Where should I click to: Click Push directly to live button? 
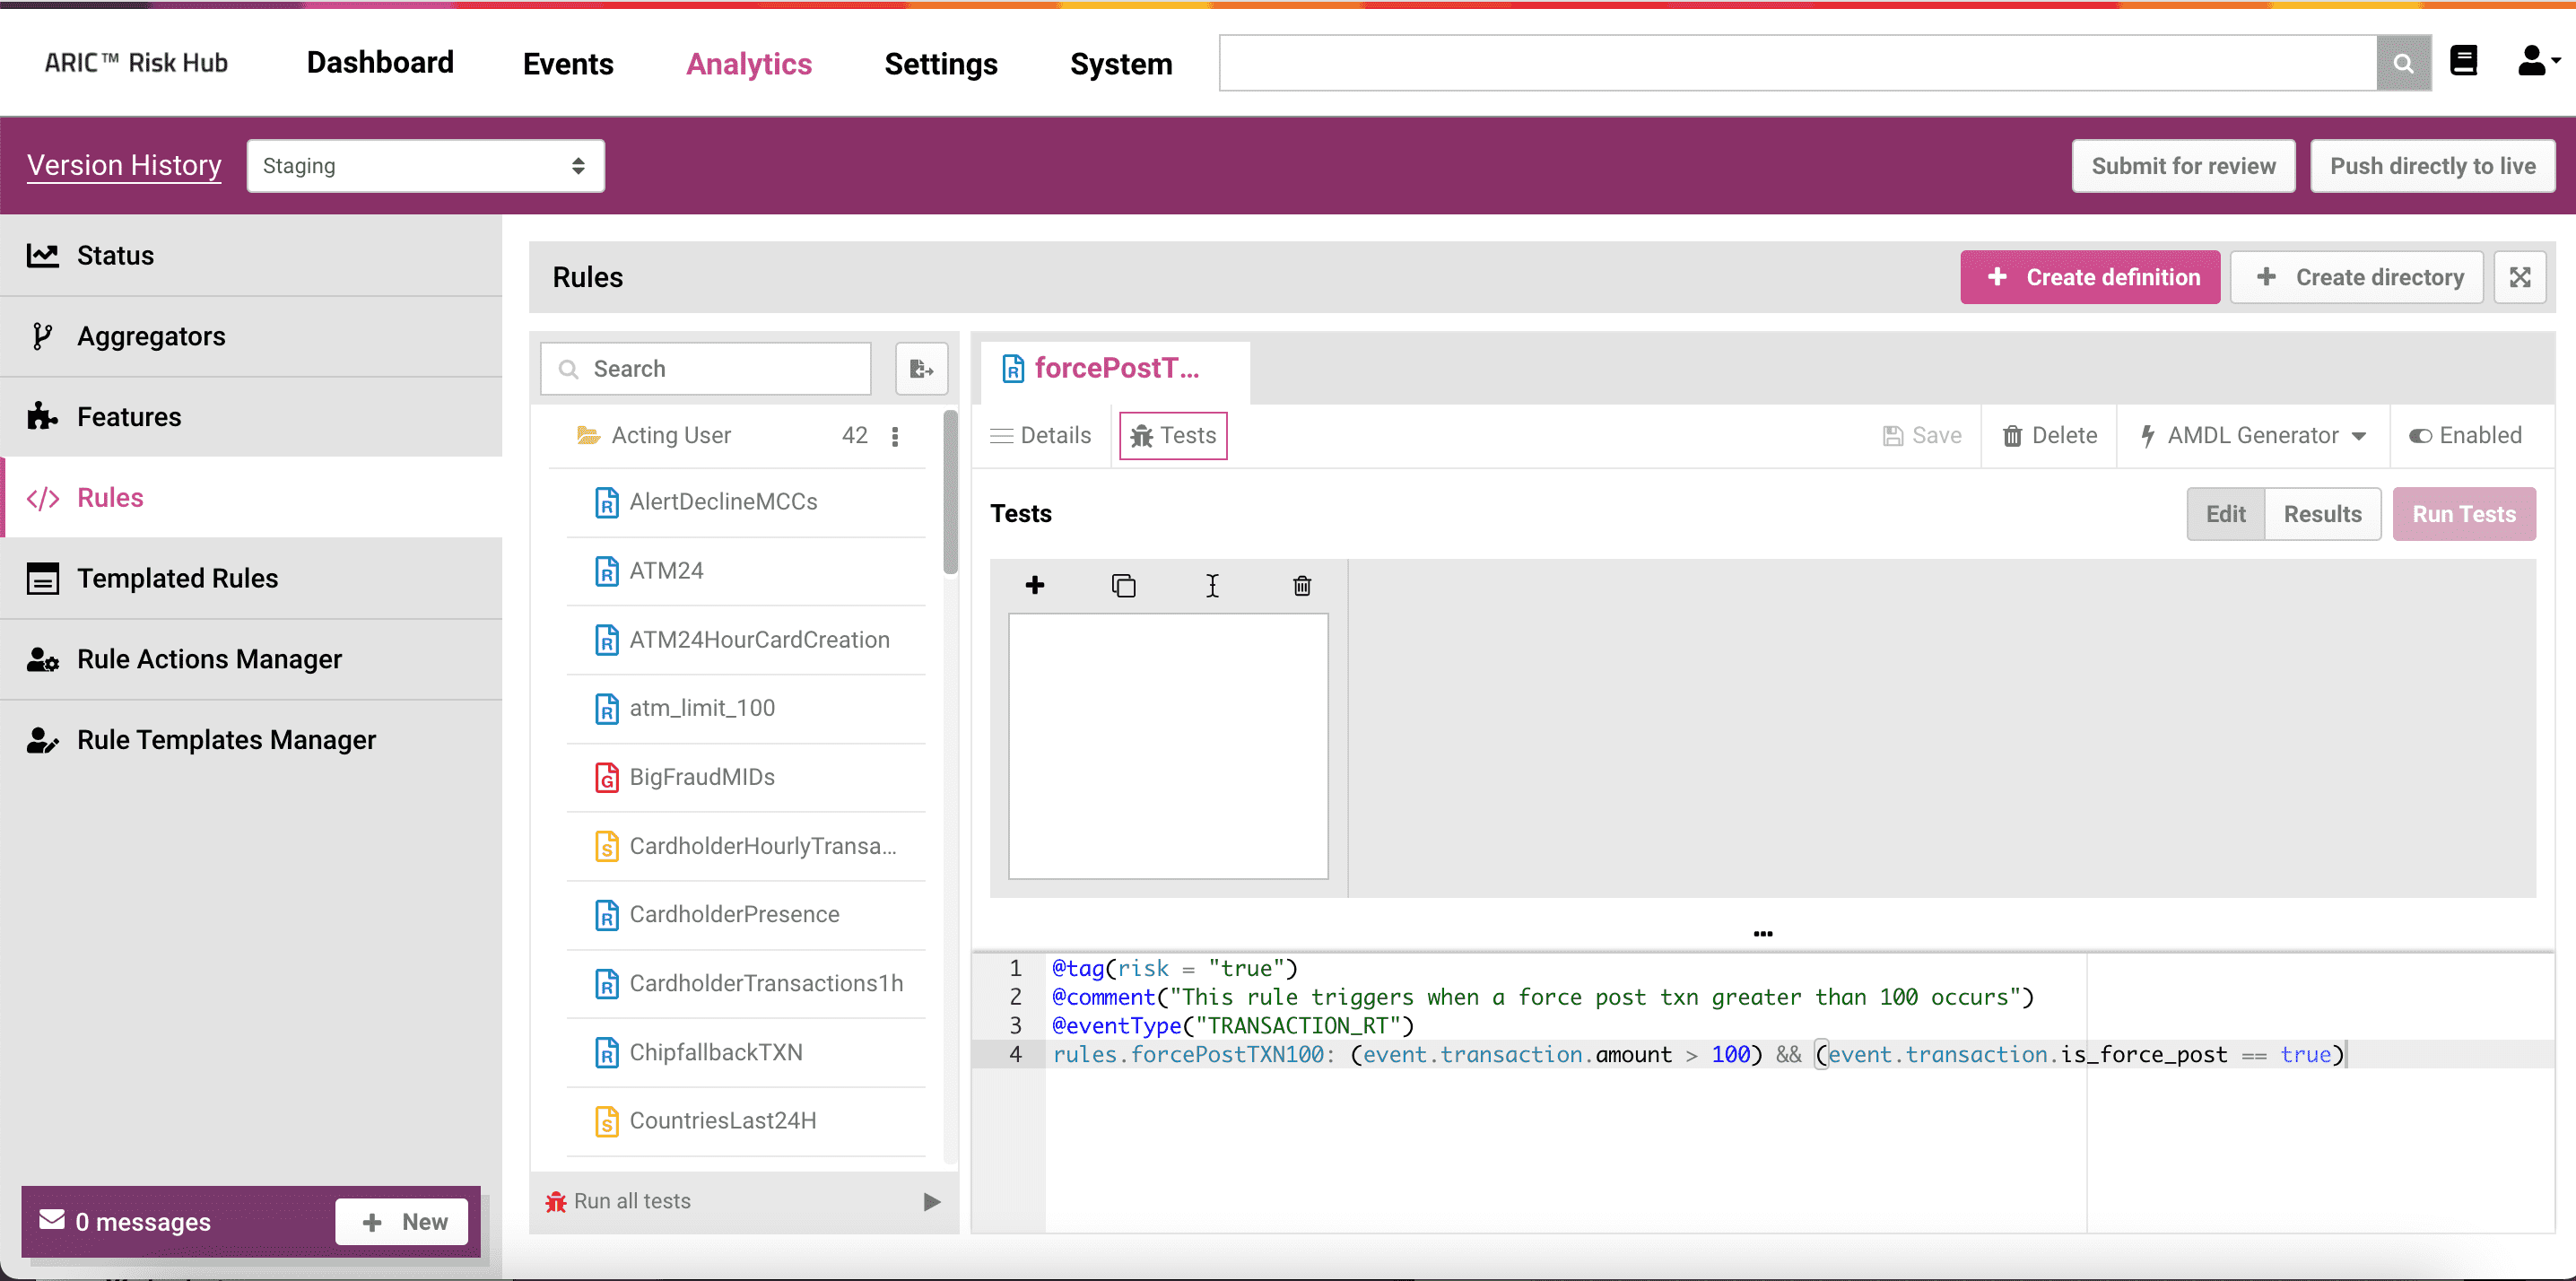(x=2432, y=166)
